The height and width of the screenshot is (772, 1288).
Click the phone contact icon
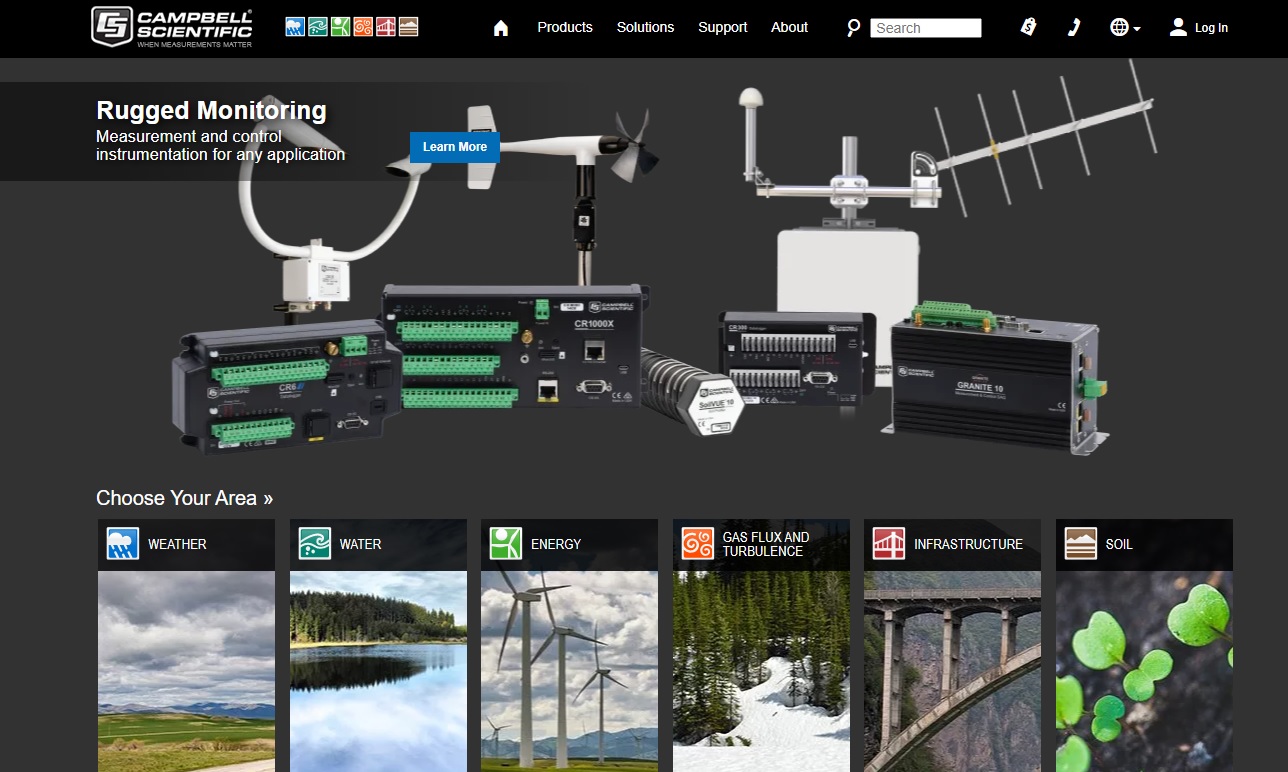[x=1074, y=27]
